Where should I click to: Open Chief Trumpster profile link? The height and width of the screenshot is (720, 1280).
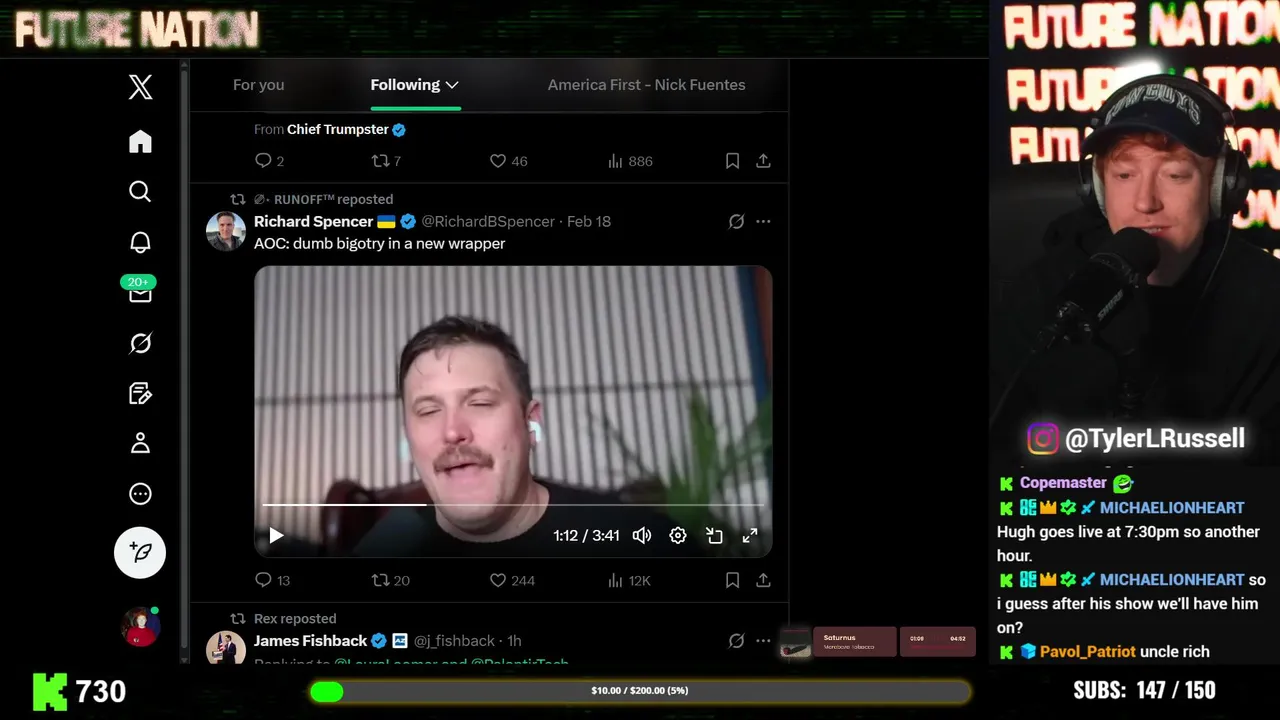[x=338, y=129]
